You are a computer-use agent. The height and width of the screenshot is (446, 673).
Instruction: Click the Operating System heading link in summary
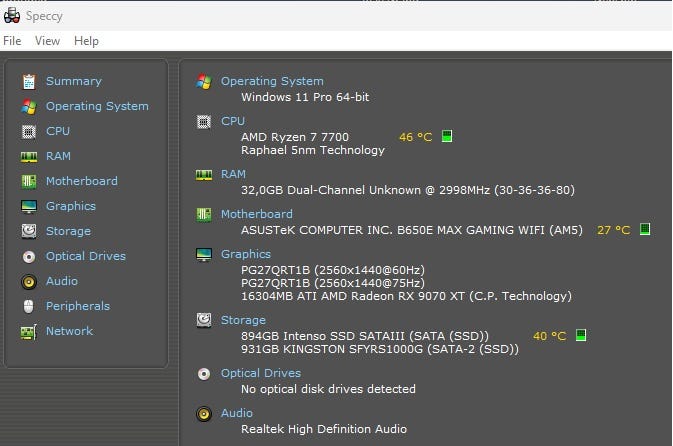coord(272,81)
